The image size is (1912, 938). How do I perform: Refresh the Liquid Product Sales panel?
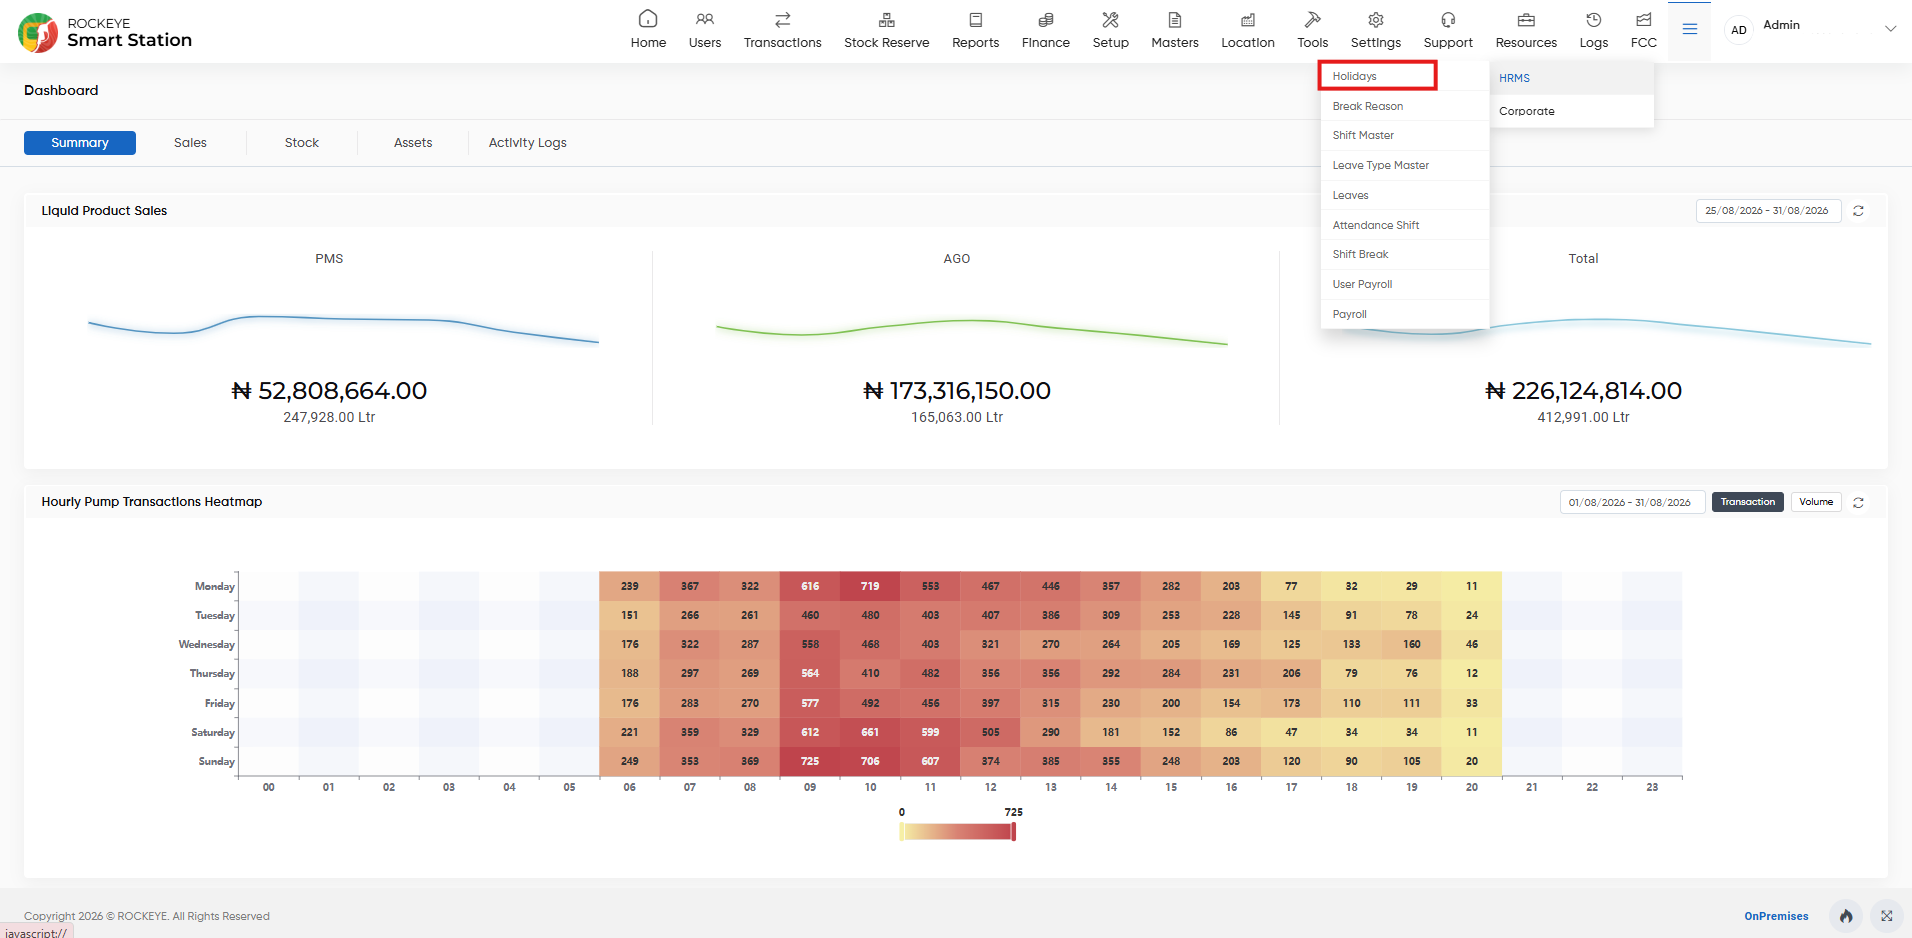(x=1858, y=211)
